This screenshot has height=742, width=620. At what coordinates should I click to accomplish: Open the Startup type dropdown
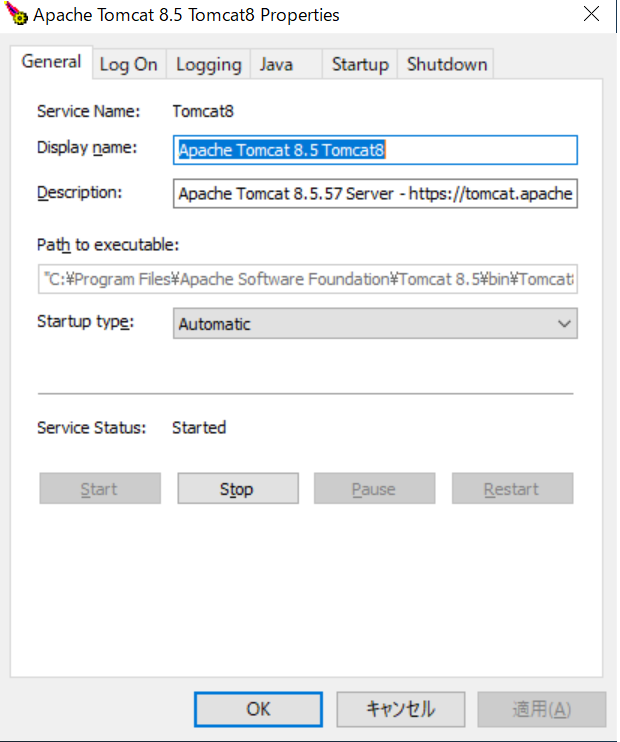[x=375, y=324]
